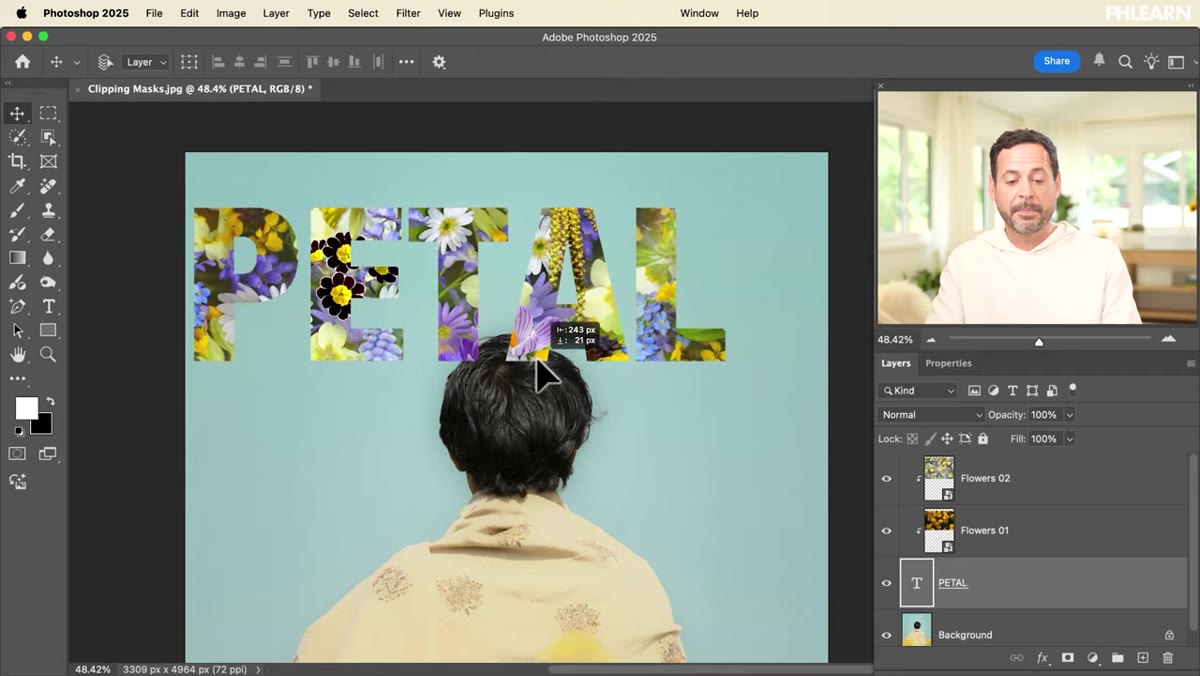Delete layer with the trash icon
The height and width of the screenshot is (676, 1200).
(1167, 658)
